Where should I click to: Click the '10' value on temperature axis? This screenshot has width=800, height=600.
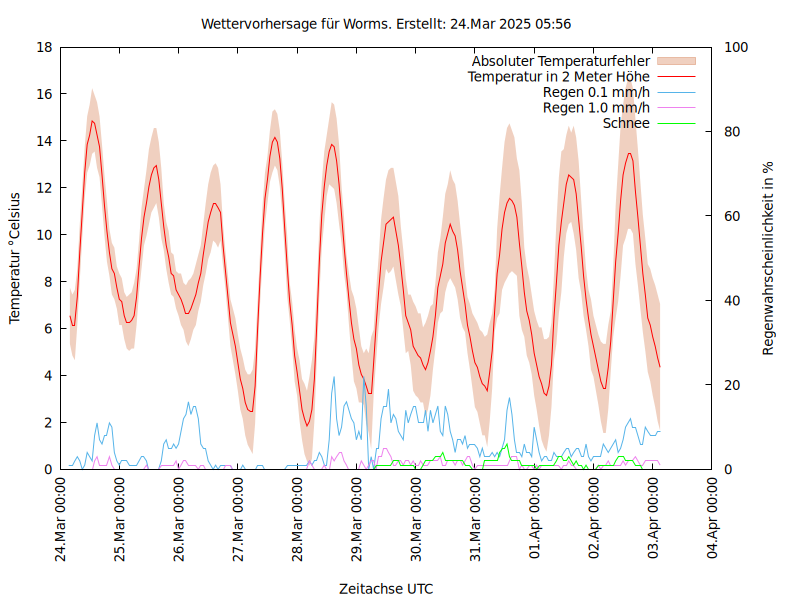(x=45, y=235)
